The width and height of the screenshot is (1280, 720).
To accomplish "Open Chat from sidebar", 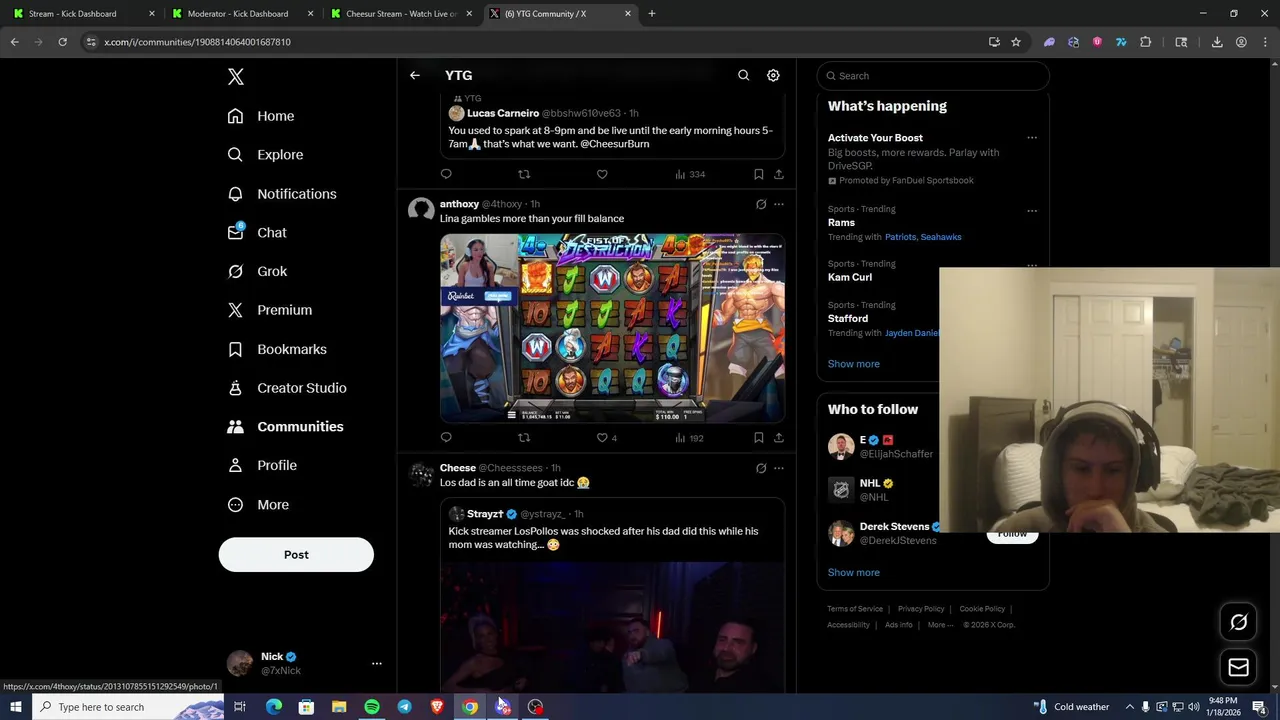I will (x=257, y=232).
